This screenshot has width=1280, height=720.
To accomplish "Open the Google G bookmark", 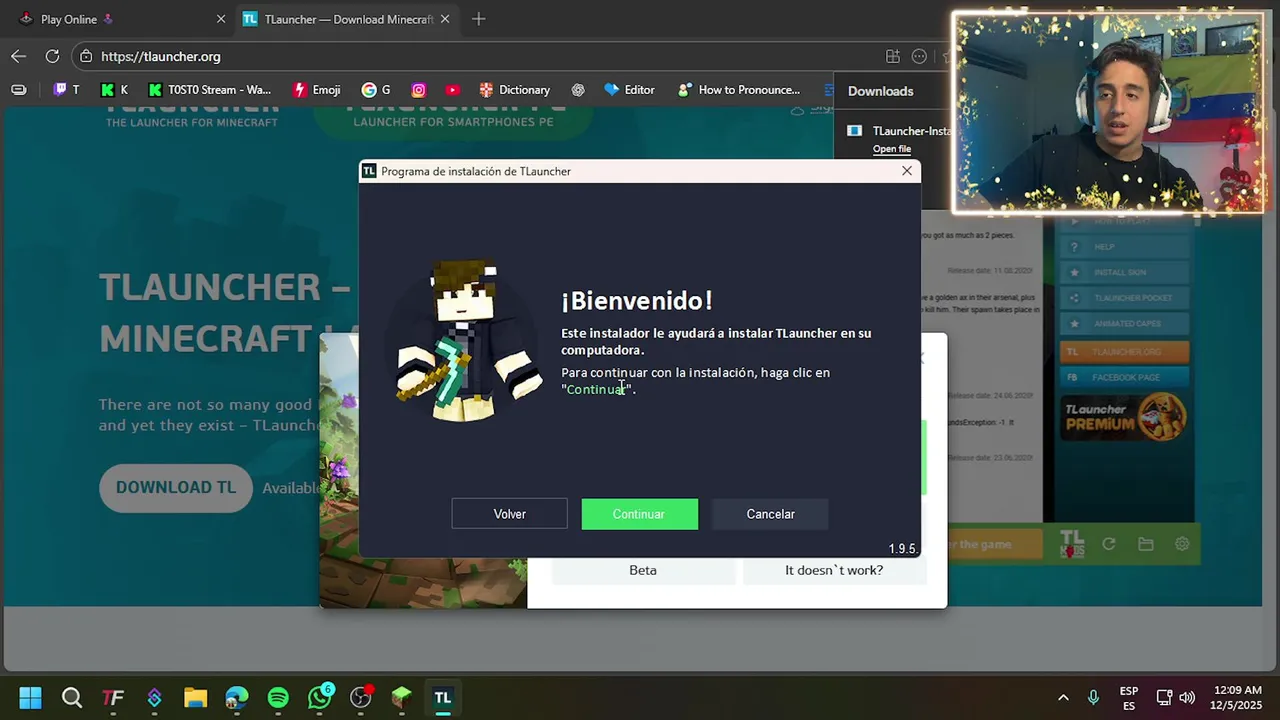I will click(x=376, y=89).
